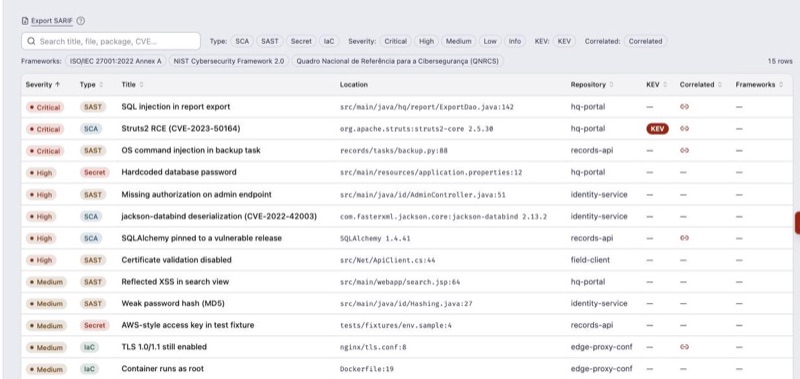Select 'OS command injection in backup task' title
Image resolution: width=800 pixels, height=379 pixels.
(x=191, y=150)
